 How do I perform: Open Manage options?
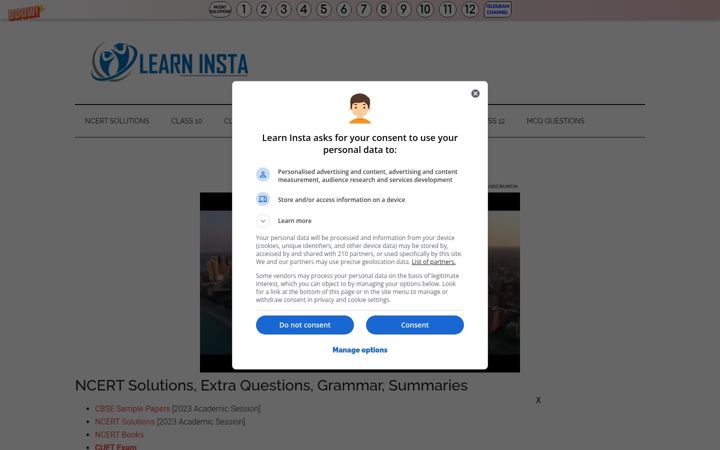pos(360,350)
